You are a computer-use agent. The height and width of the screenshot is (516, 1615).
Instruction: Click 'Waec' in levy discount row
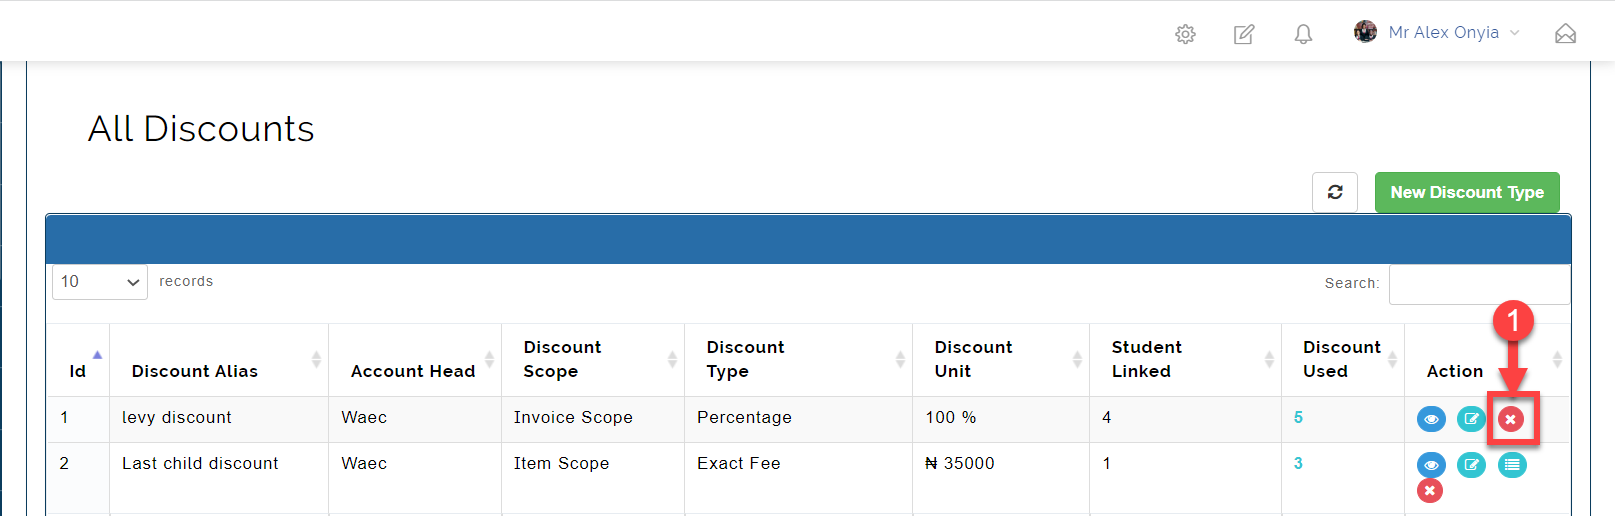point(364,417)
